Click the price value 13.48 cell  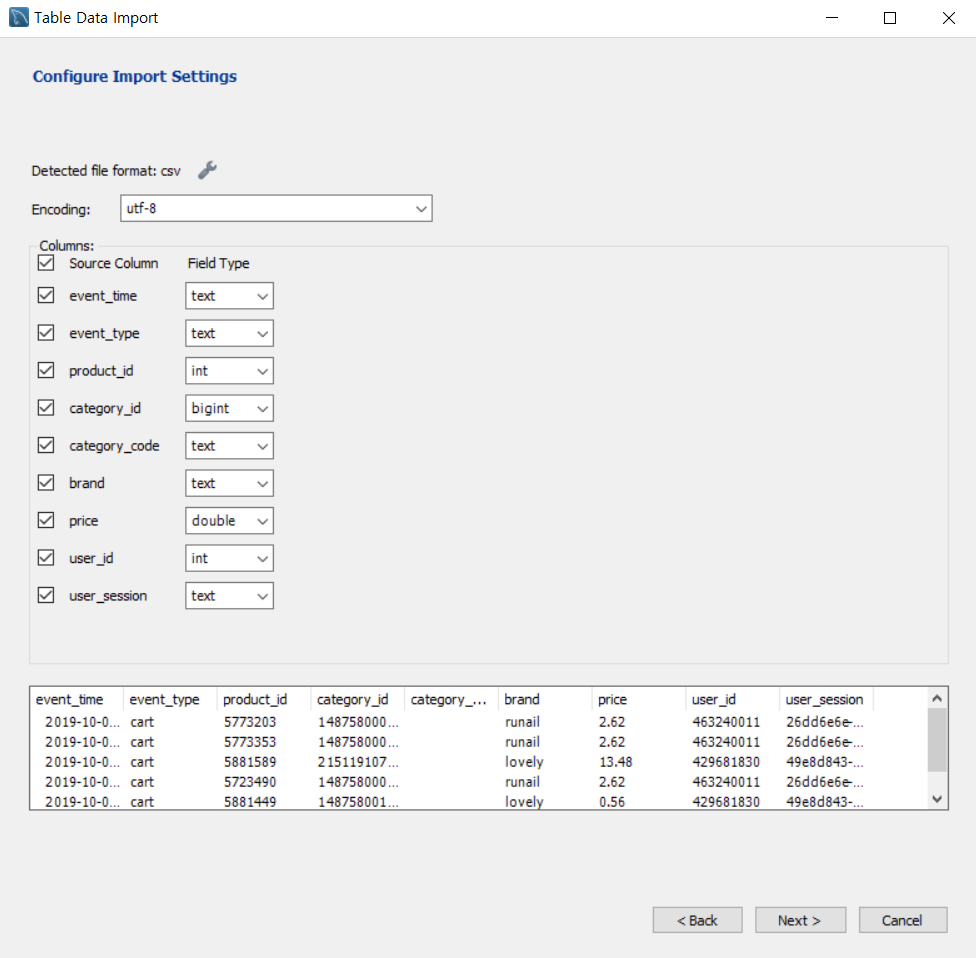point(616,762)
